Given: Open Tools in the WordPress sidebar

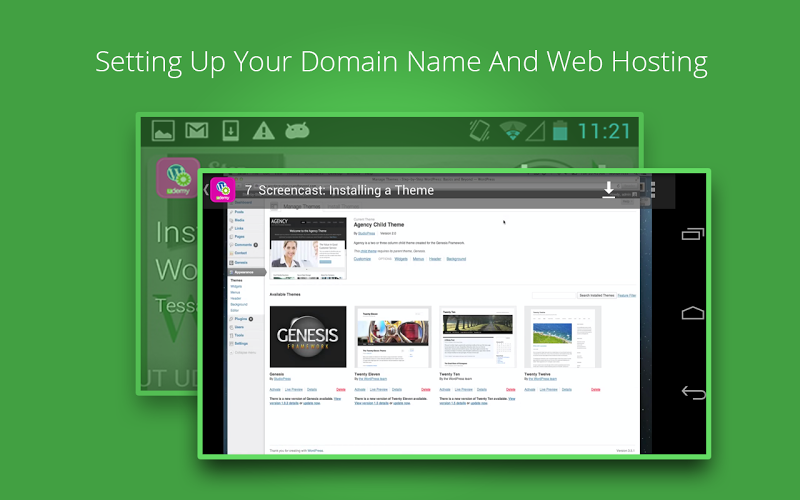Looking at the screenshot, I should click(x=239, y=335).
